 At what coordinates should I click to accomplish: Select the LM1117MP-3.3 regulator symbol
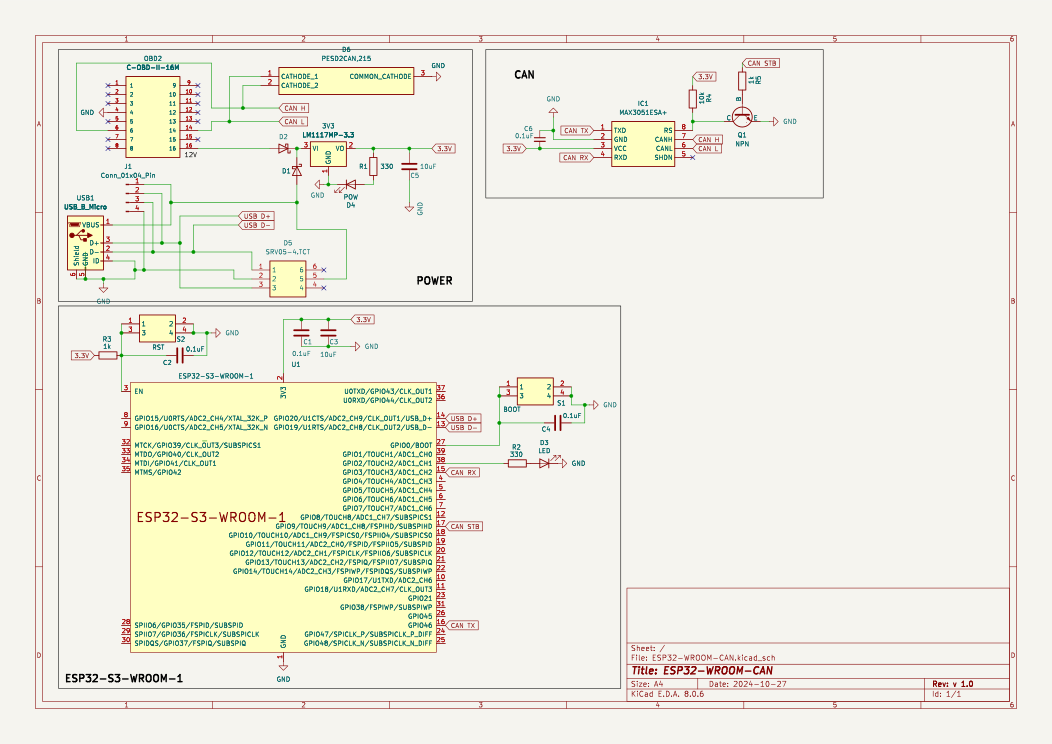click(328, 155)
